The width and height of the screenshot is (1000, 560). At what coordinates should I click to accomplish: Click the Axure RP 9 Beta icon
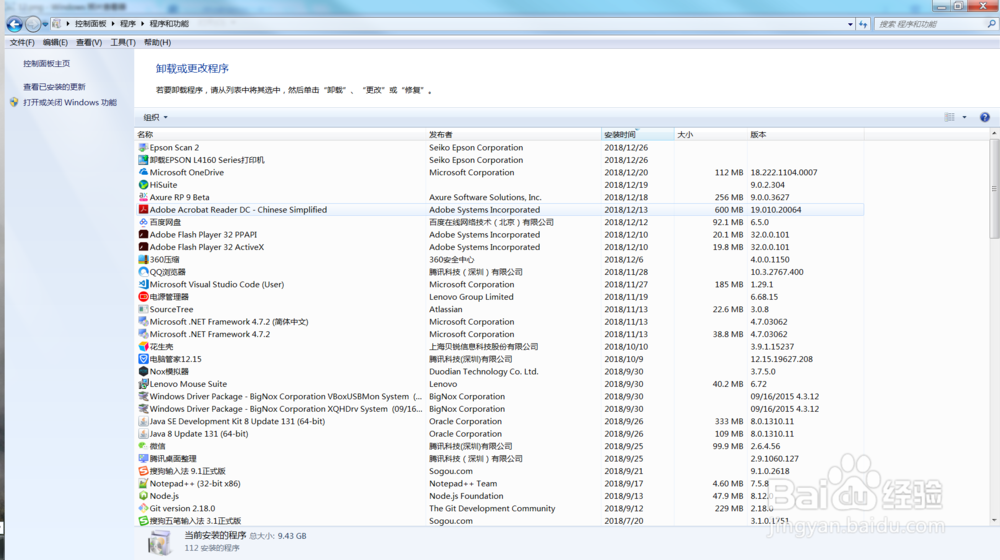[143, 197]
